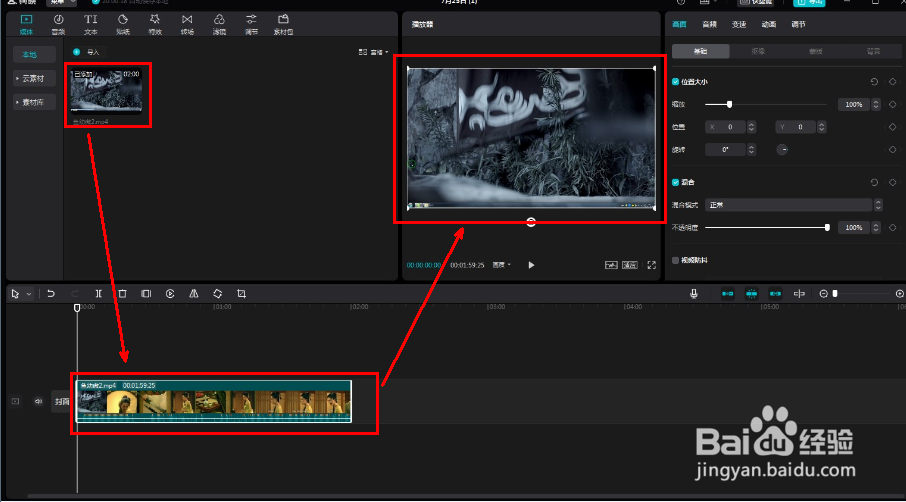The width and height of the screenshot is (906, 502).
Task: Add keyframe diamond for scale (缩放) row
Action: pos(893,105)
